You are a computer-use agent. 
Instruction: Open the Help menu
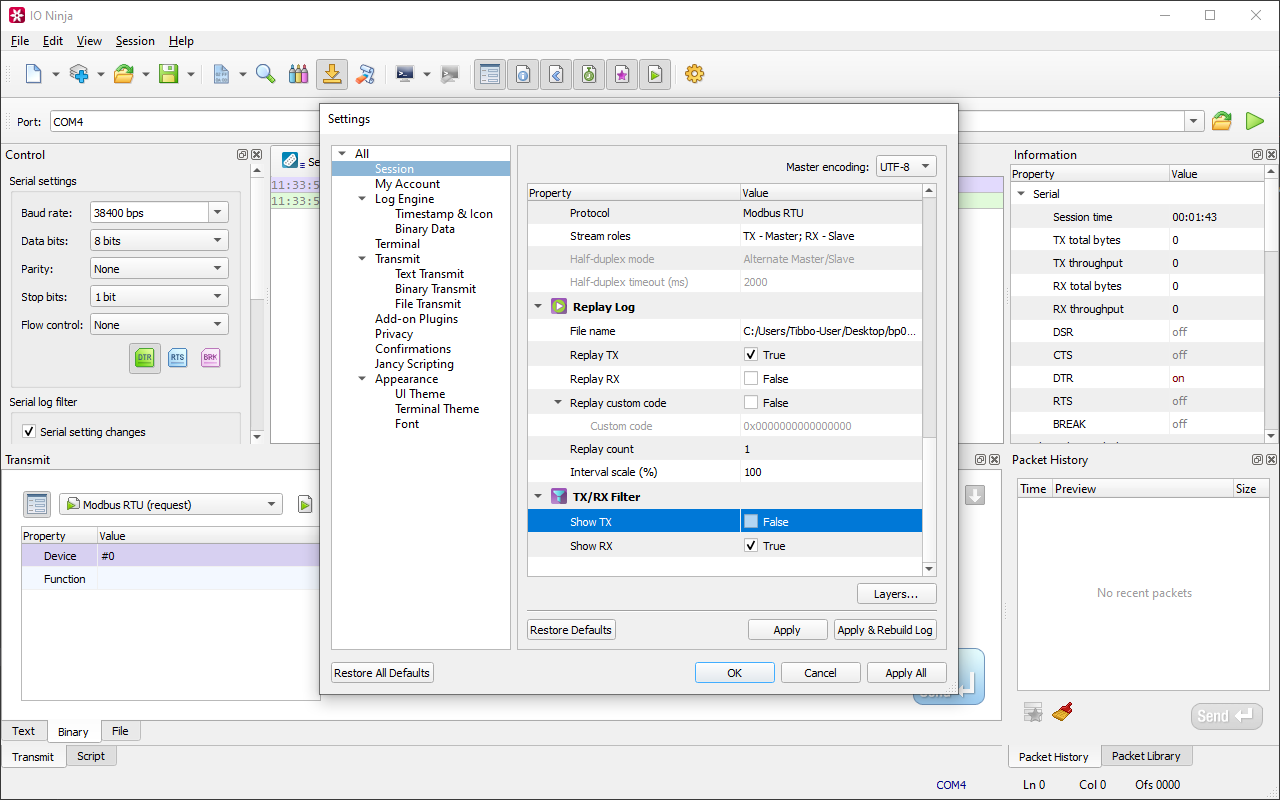(181, 41)
